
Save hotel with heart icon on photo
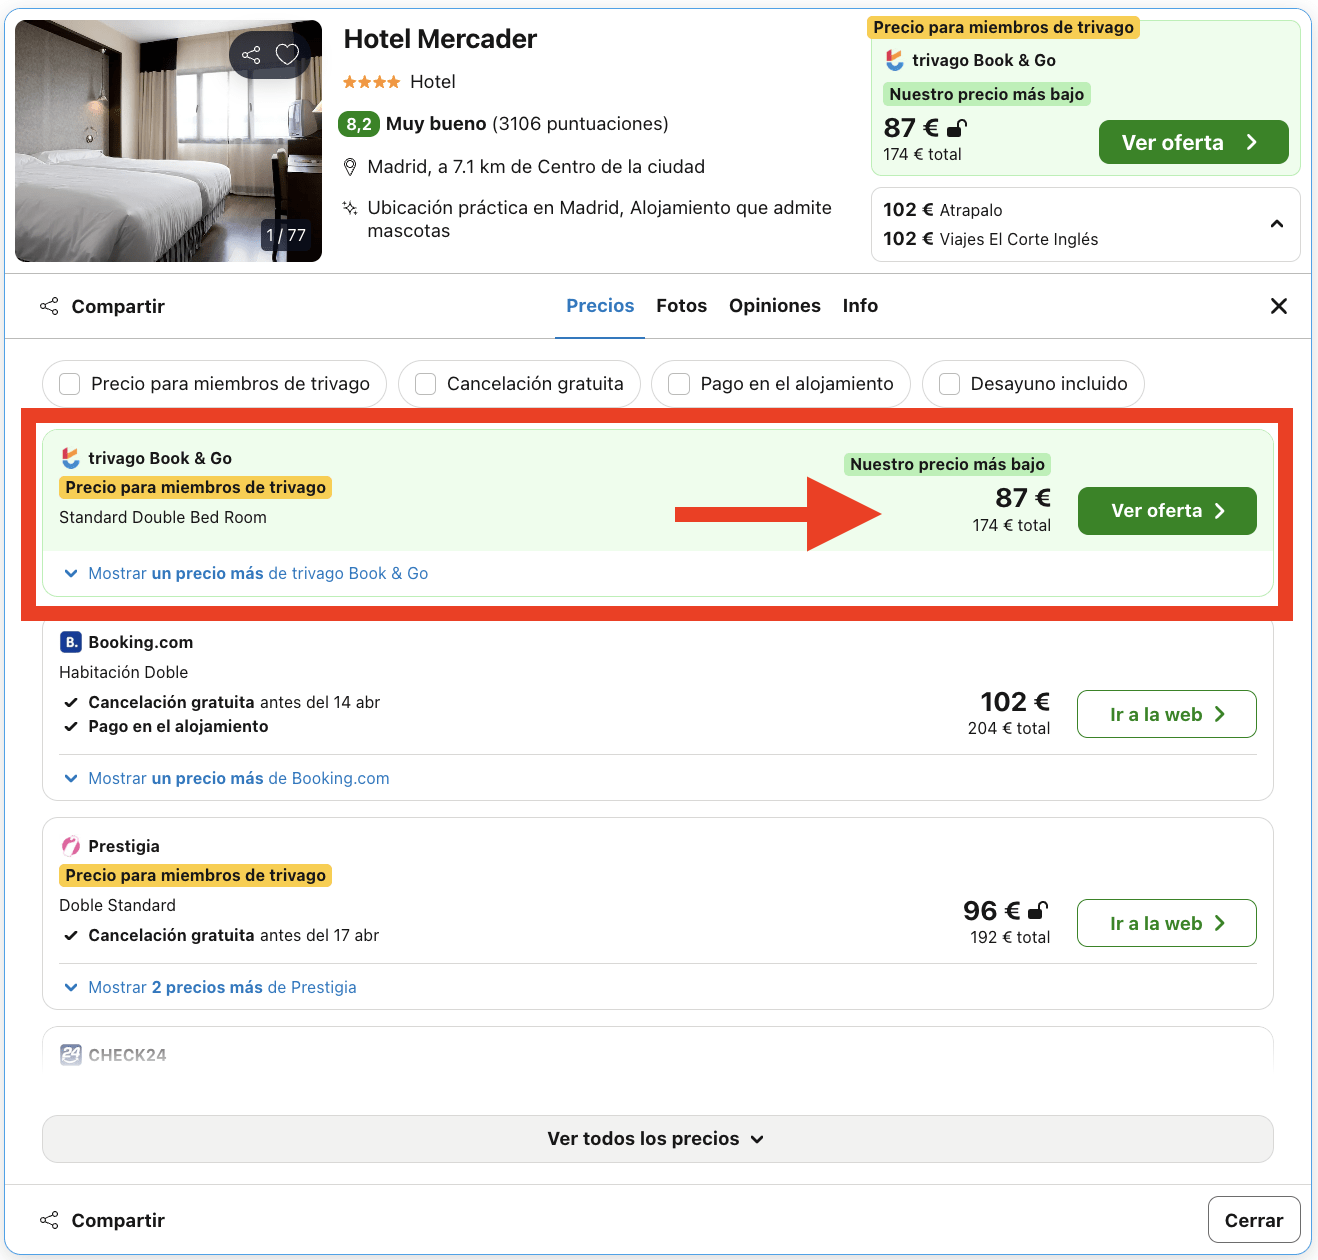(287, 55)
